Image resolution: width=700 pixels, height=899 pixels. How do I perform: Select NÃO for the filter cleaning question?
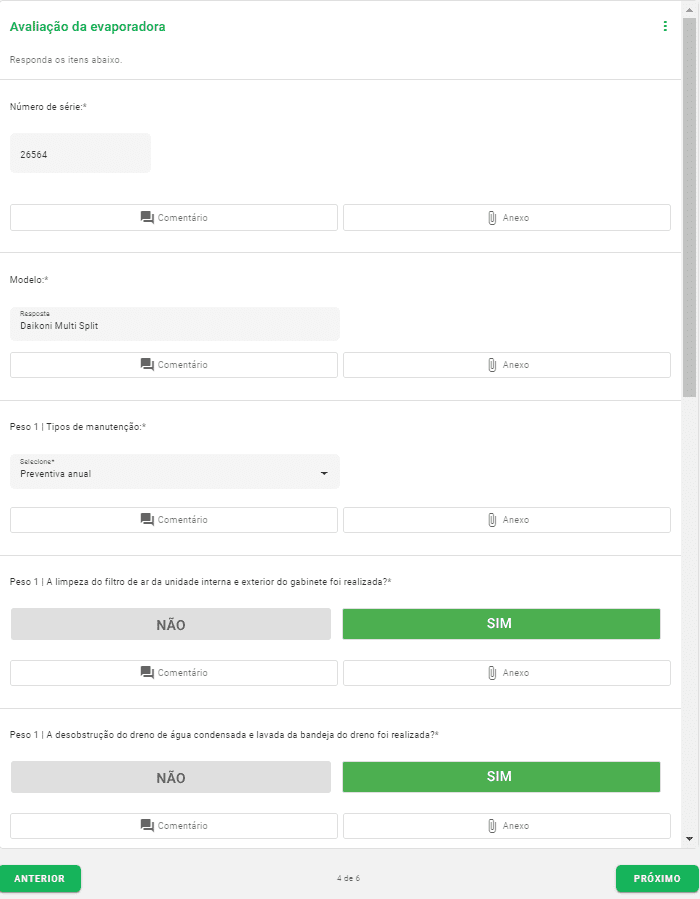tap(170, 623)
